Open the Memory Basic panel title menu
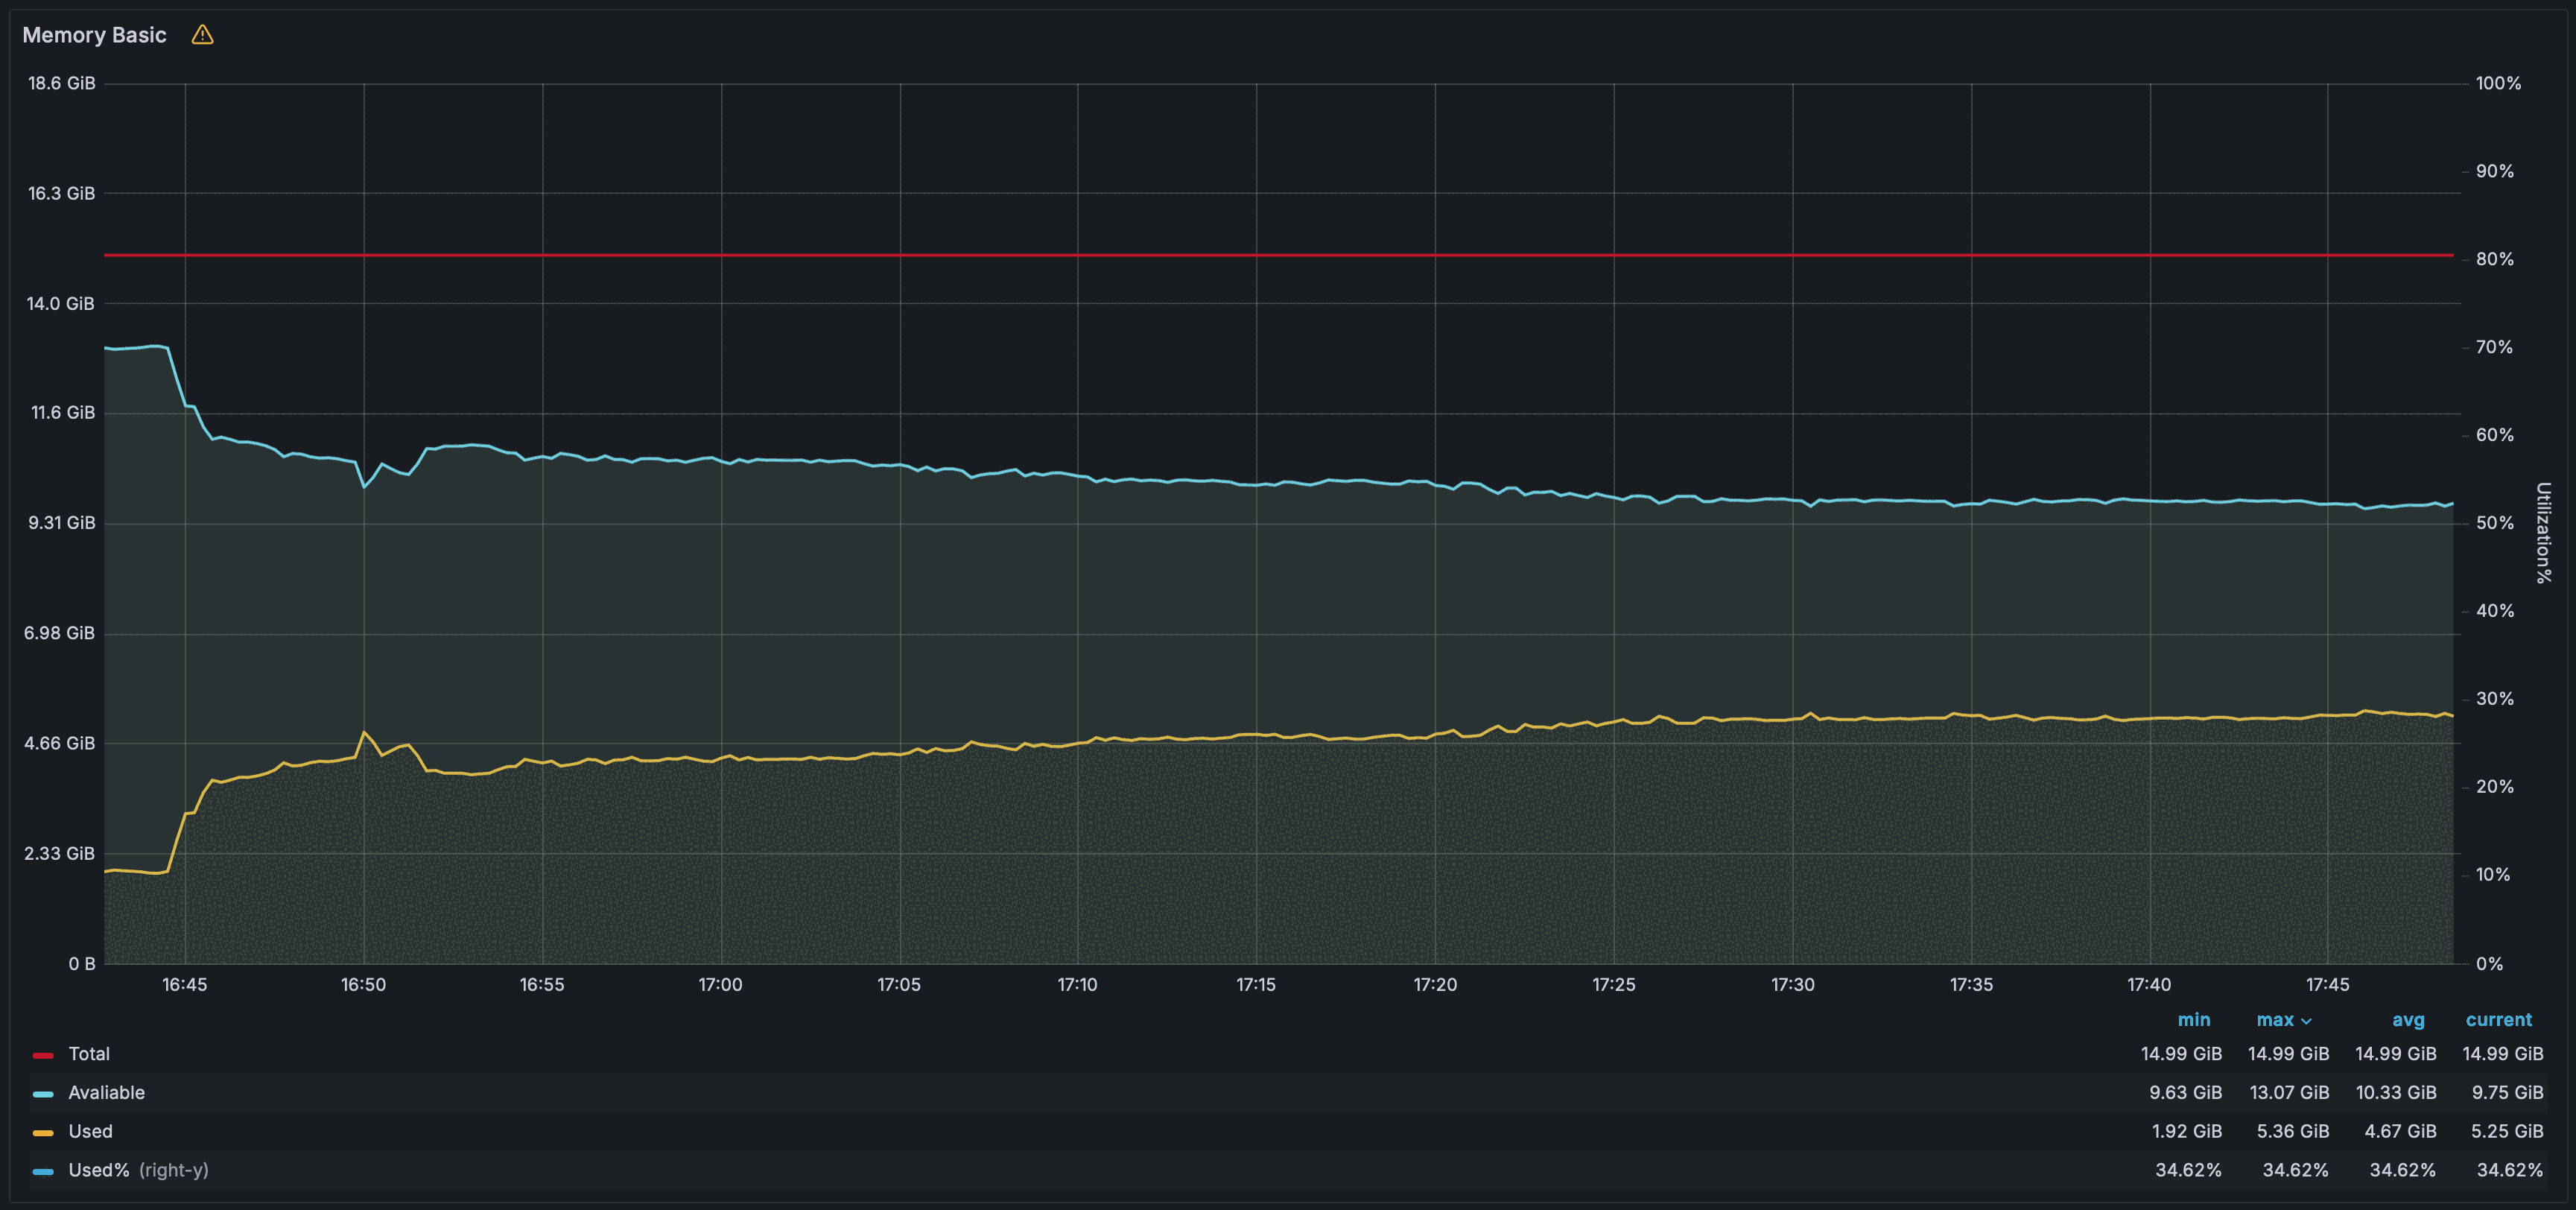 tap(94, 35)
